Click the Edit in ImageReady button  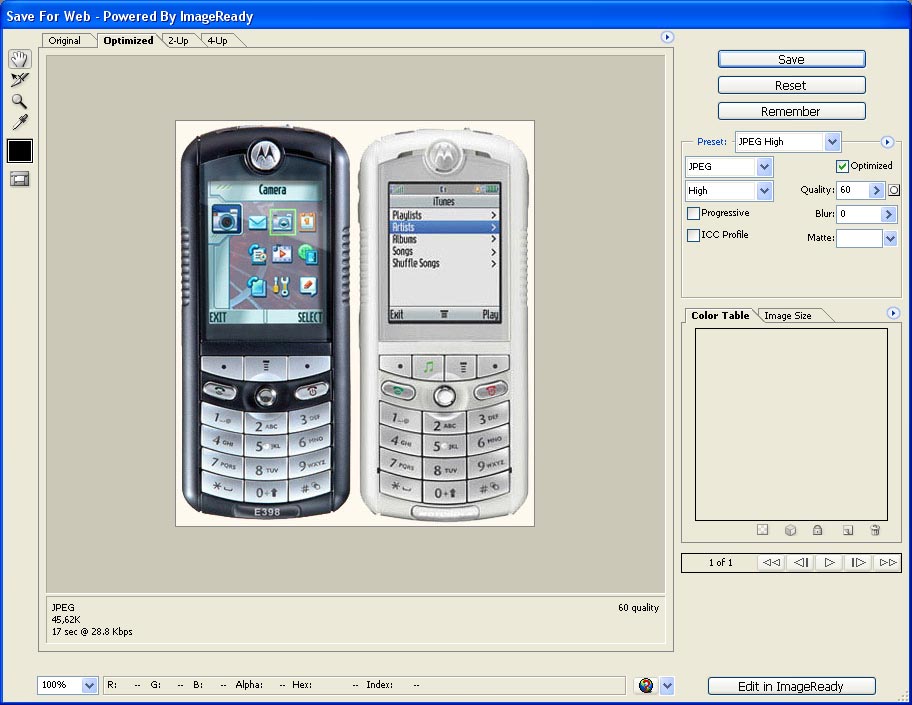click(x=791, y=686)
